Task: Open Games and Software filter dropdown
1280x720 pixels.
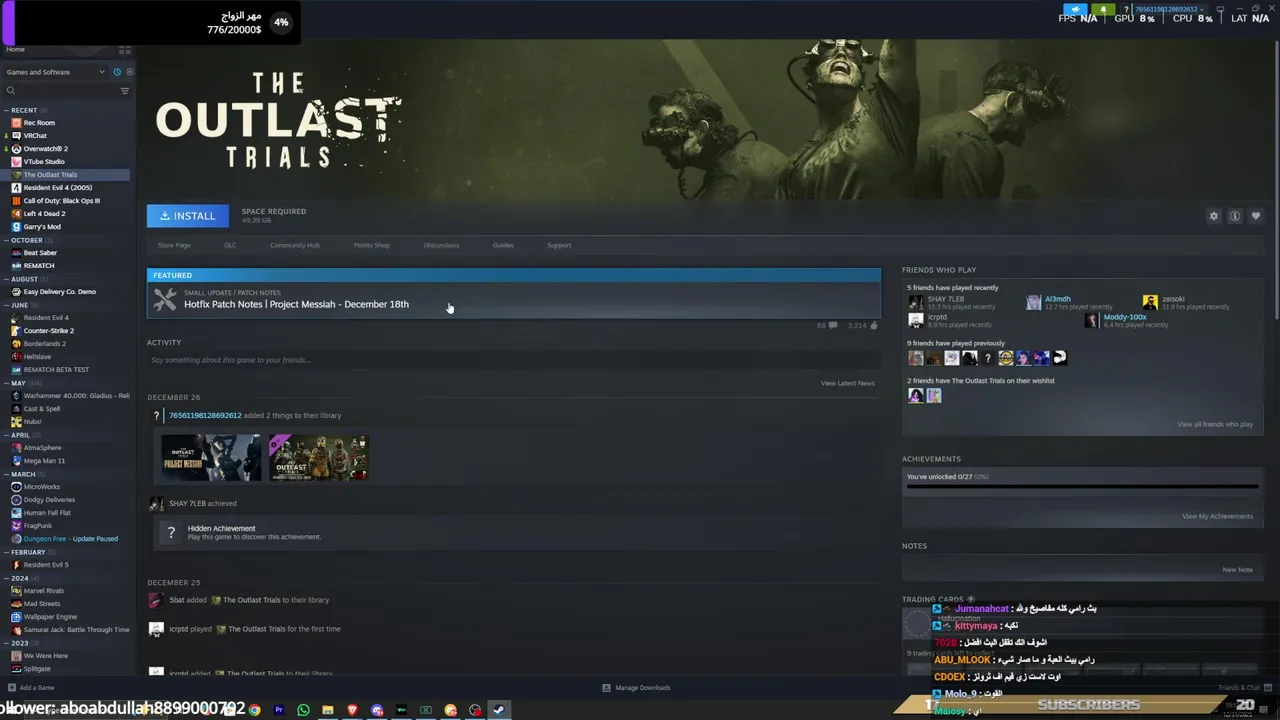Action: click(x=55, y=72)
